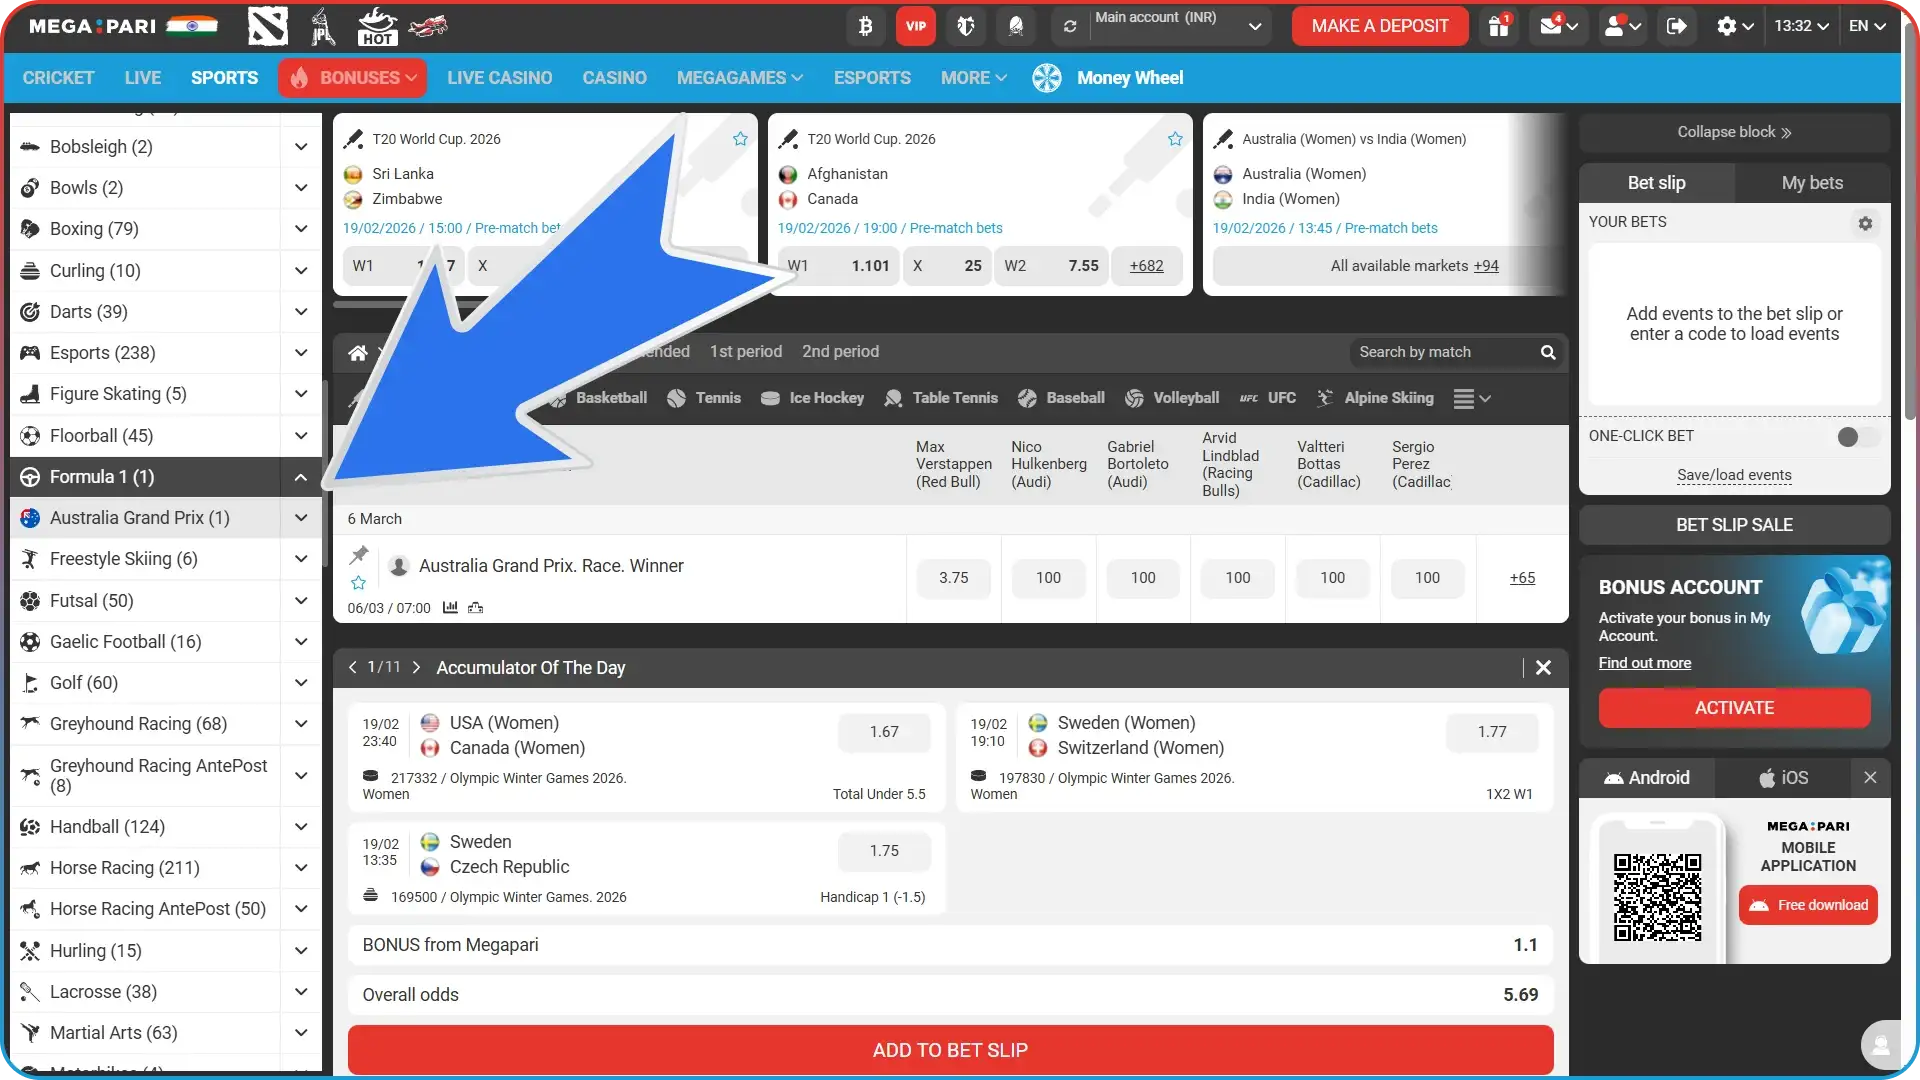Open statistics chart for Australia Grand Prix
Screen dimensions: 1920x1080
point(450,608)
